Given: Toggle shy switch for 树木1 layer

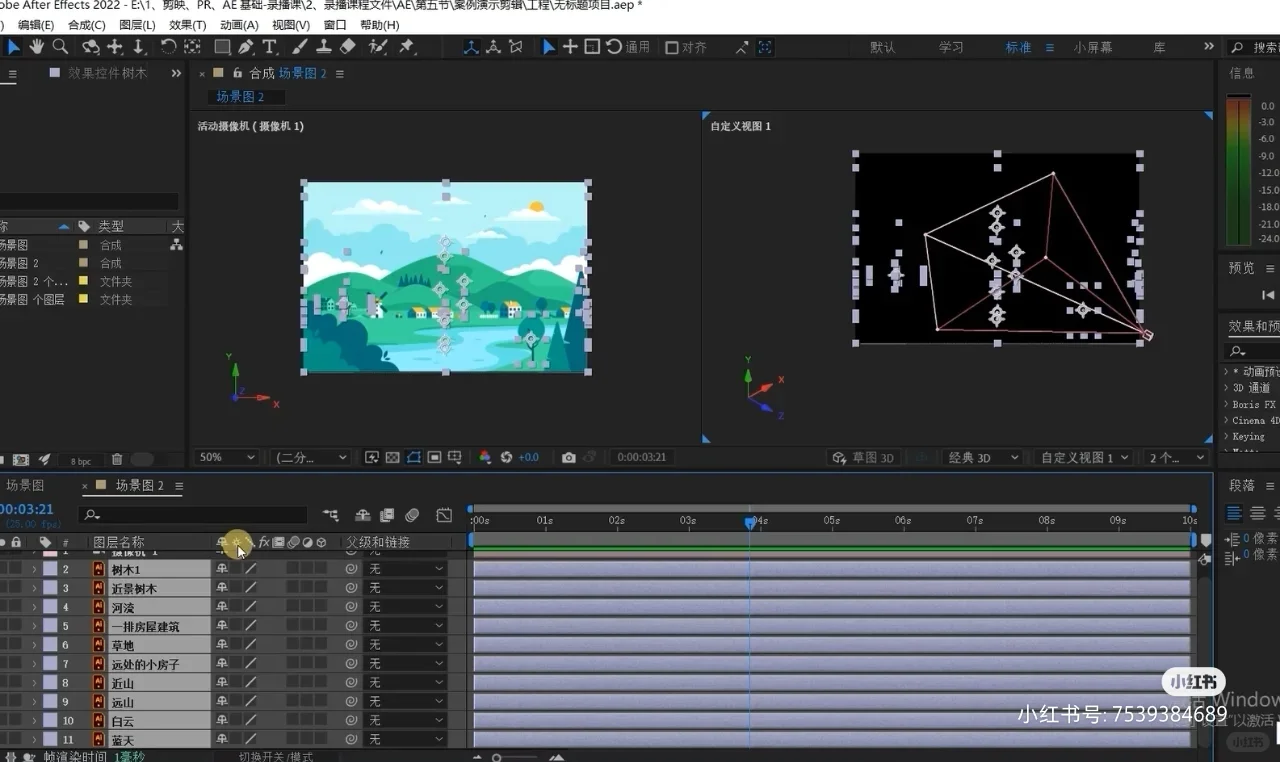Looking at the screenshot, I should pos(222,569).
